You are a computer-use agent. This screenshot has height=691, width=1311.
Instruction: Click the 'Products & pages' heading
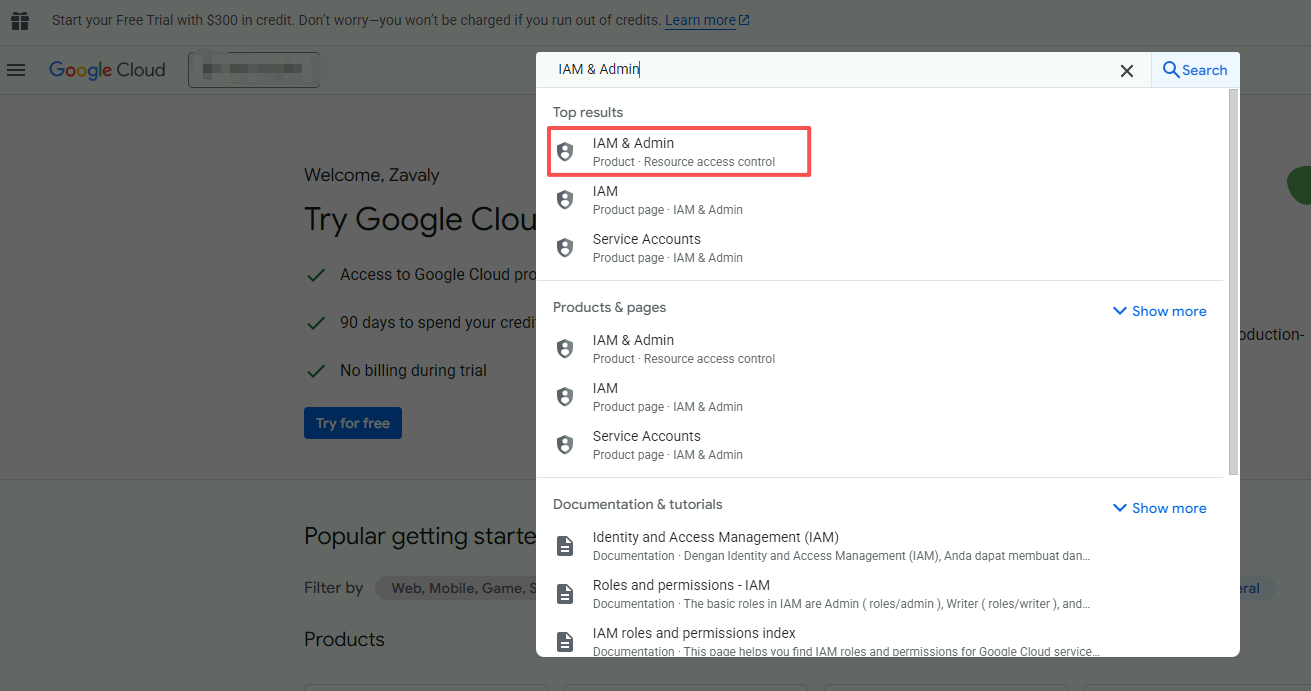(x=610, y=307)
